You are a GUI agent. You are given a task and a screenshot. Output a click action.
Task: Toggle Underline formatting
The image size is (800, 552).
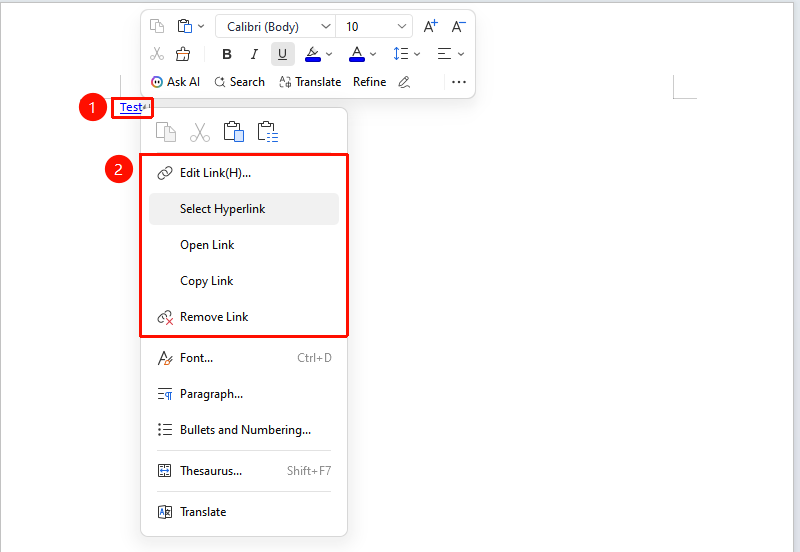pyautogui.click(x=283, y=54)
